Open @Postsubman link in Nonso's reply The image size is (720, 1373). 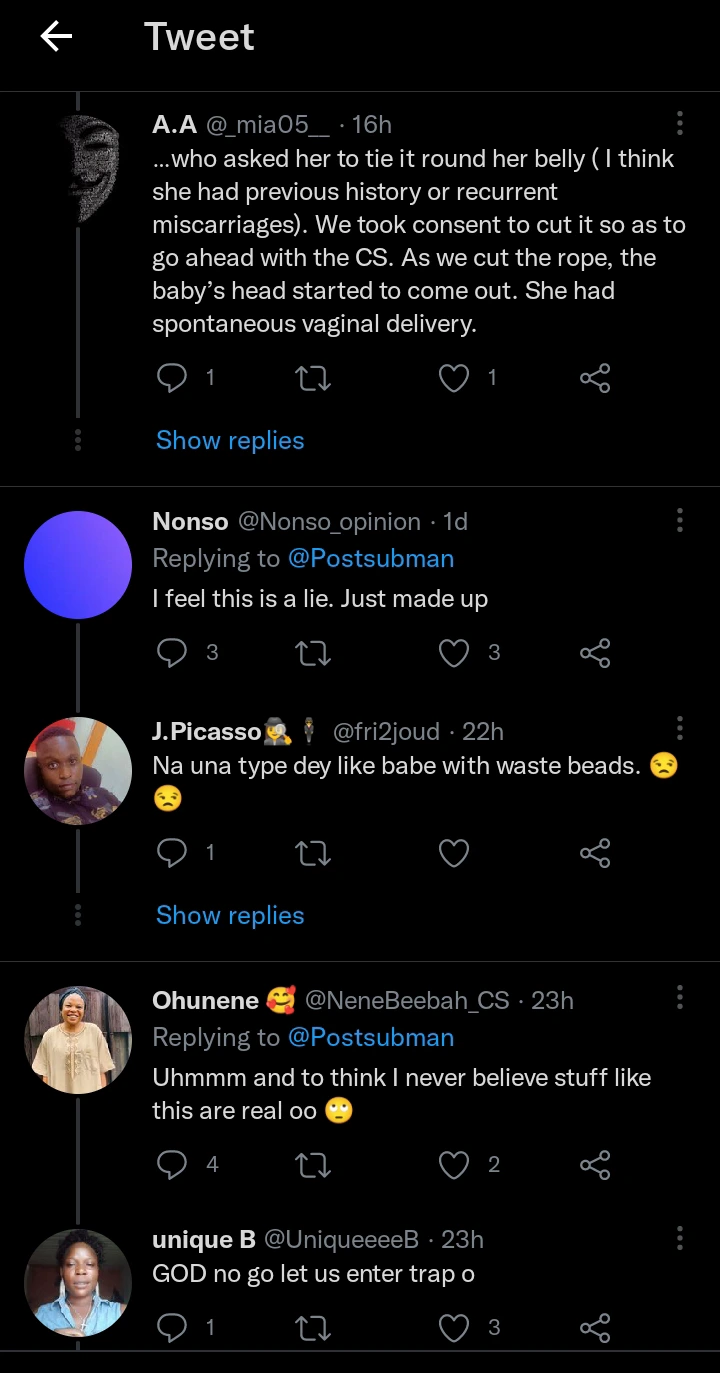pos(371,559)
